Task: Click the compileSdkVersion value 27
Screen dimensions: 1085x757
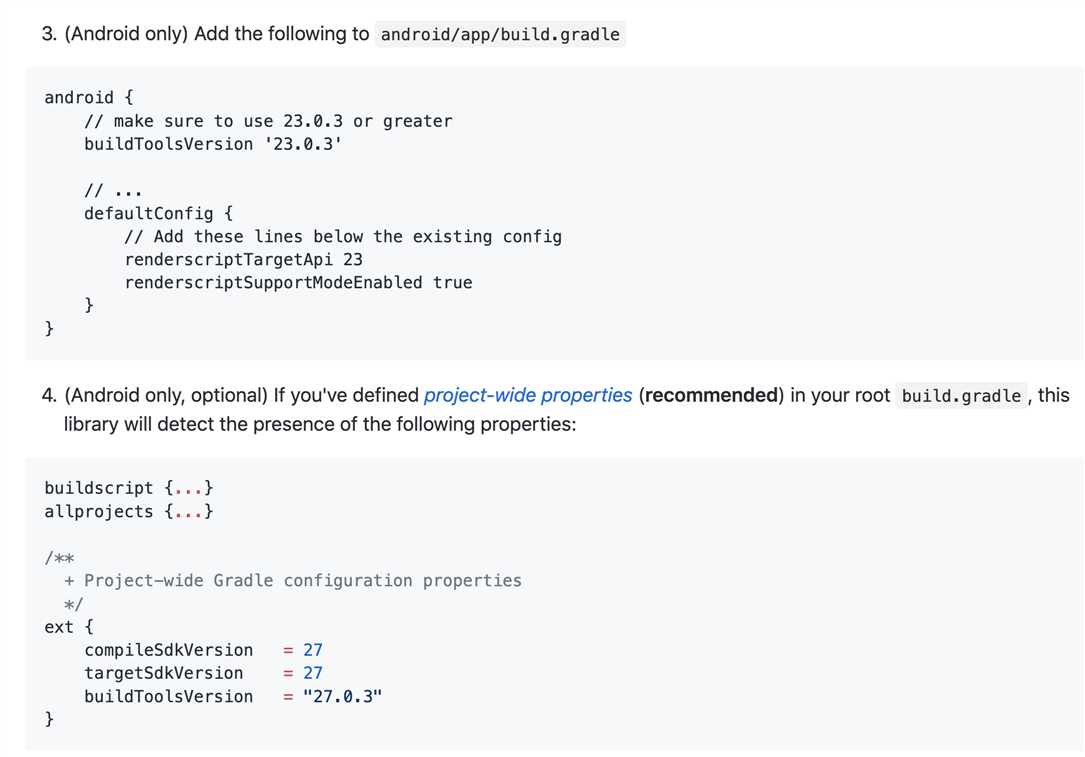Action: 313,650
